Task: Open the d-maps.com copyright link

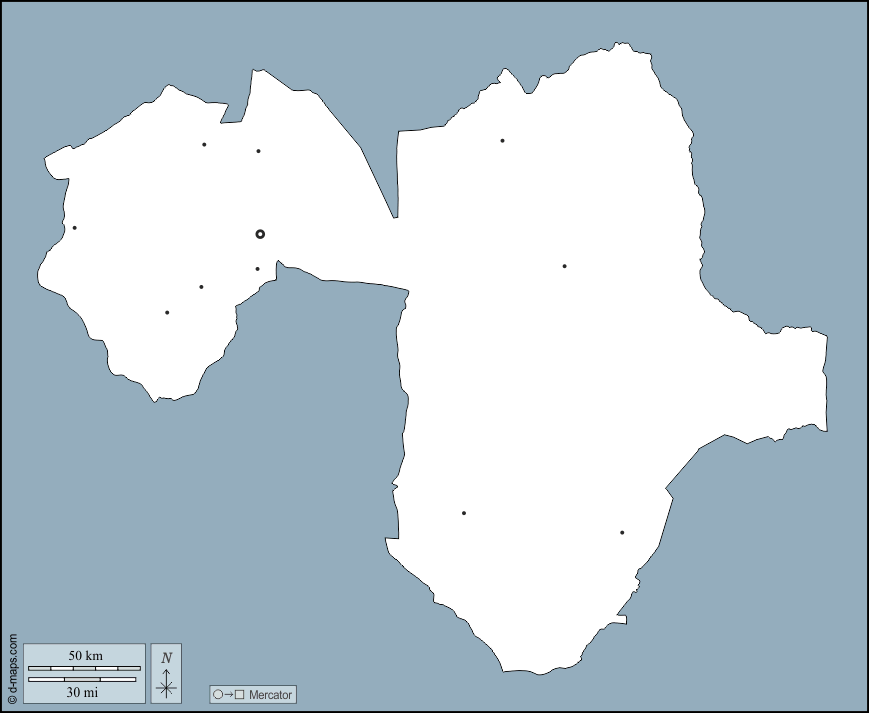Action: coord(12,669)
